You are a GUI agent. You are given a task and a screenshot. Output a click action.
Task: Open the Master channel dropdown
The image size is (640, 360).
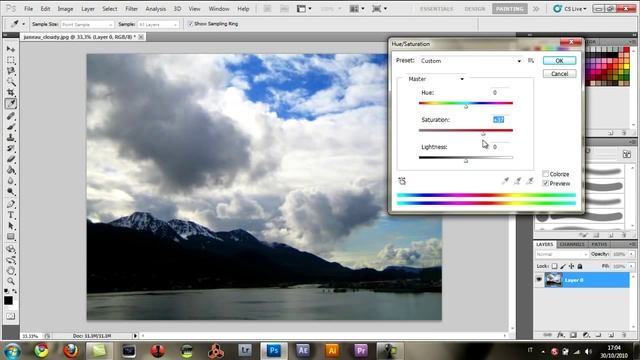pos(436,79)
